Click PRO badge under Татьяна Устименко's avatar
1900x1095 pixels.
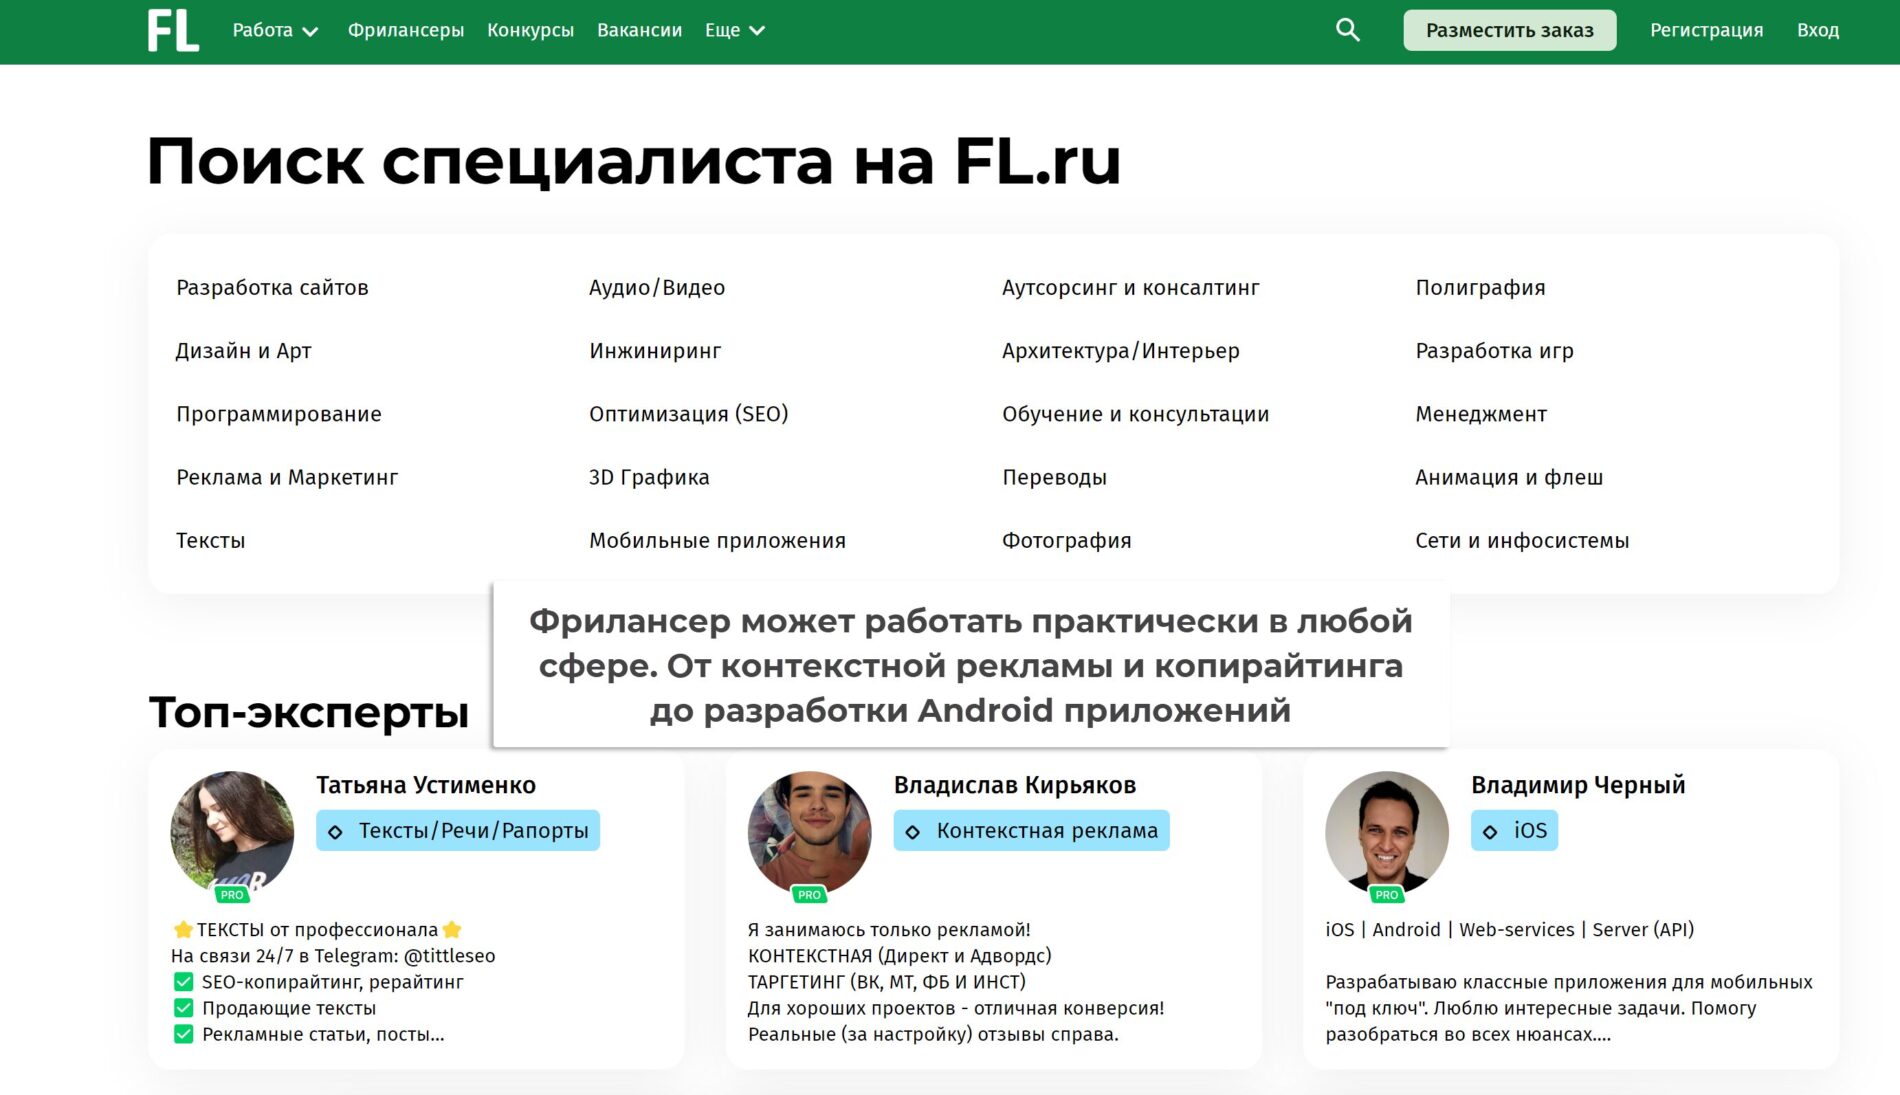tap(232, 895)
